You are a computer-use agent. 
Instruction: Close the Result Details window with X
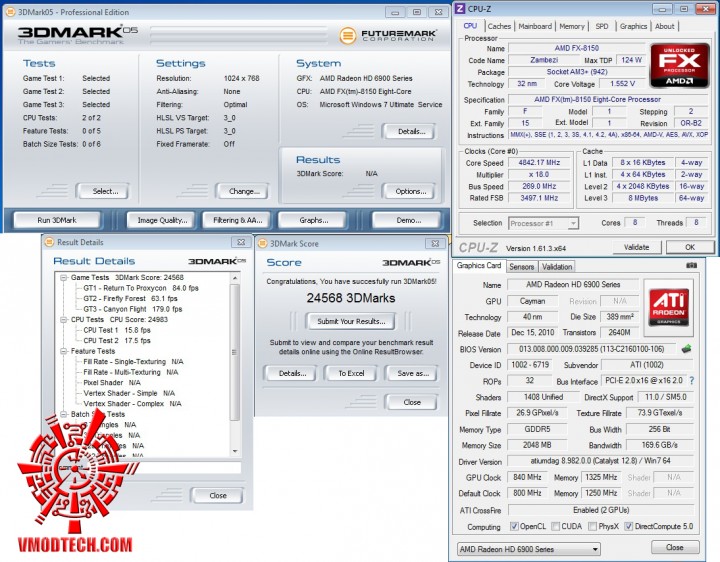click(241, 242)
